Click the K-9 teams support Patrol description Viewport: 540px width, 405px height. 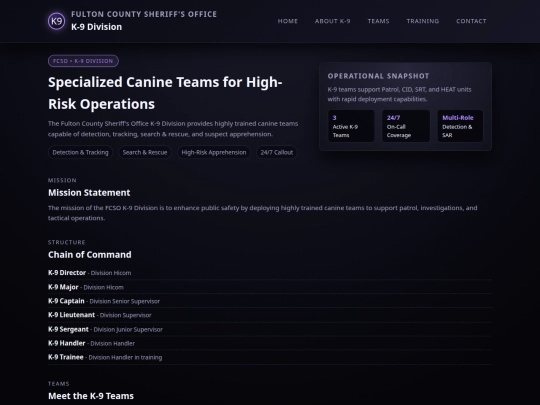coord(399,94)
